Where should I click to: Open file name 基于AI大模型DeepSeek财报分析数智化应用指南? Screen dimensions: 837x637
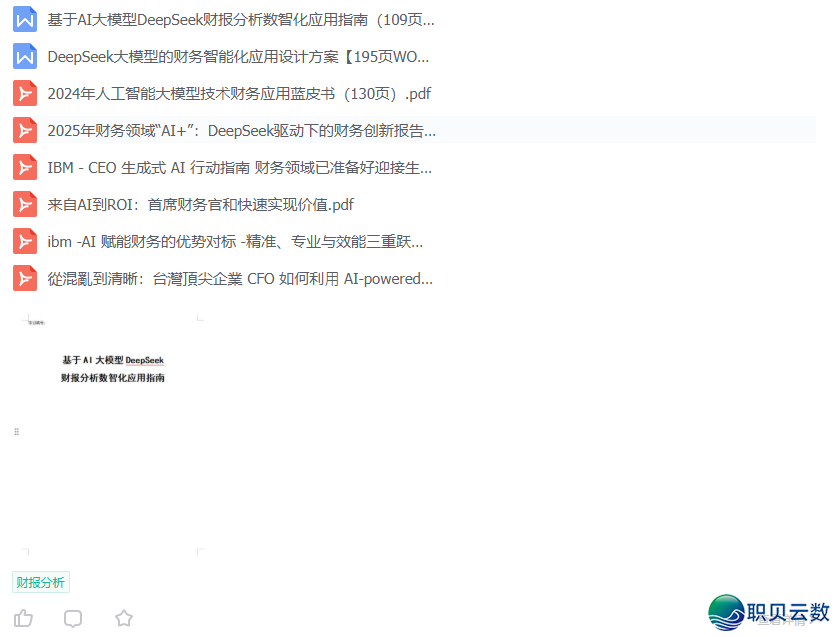pyautogui.click(x=240, y=20)
